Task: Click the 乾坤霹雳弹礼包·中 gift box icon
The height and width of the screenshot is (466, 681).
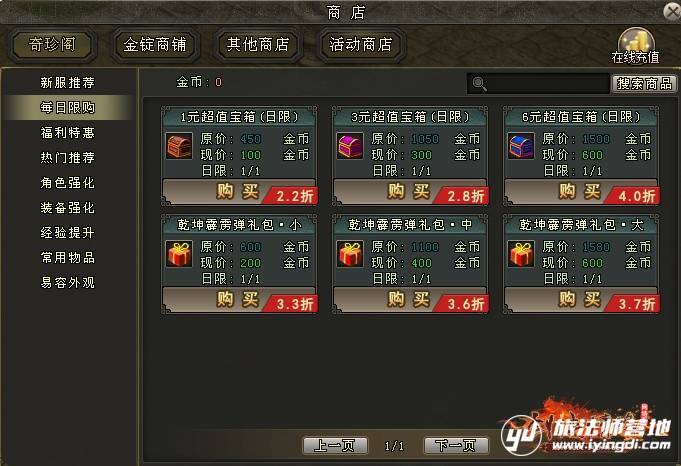Action: point(350,254)
